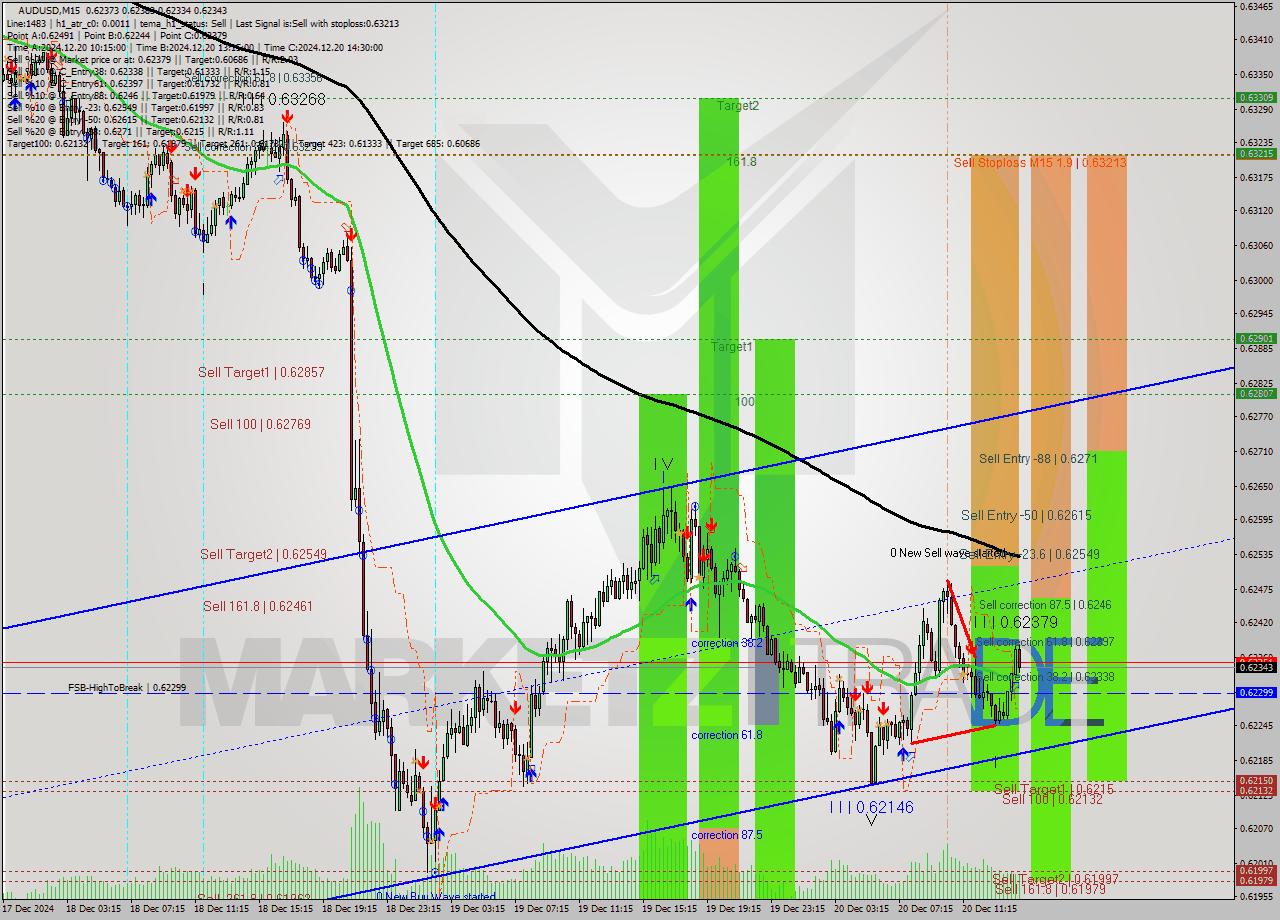This screenshot has height=920, width=1280.
Task: Click the 'correction 61.8' label
Action: pyautogui.click(x=727, y=735)
